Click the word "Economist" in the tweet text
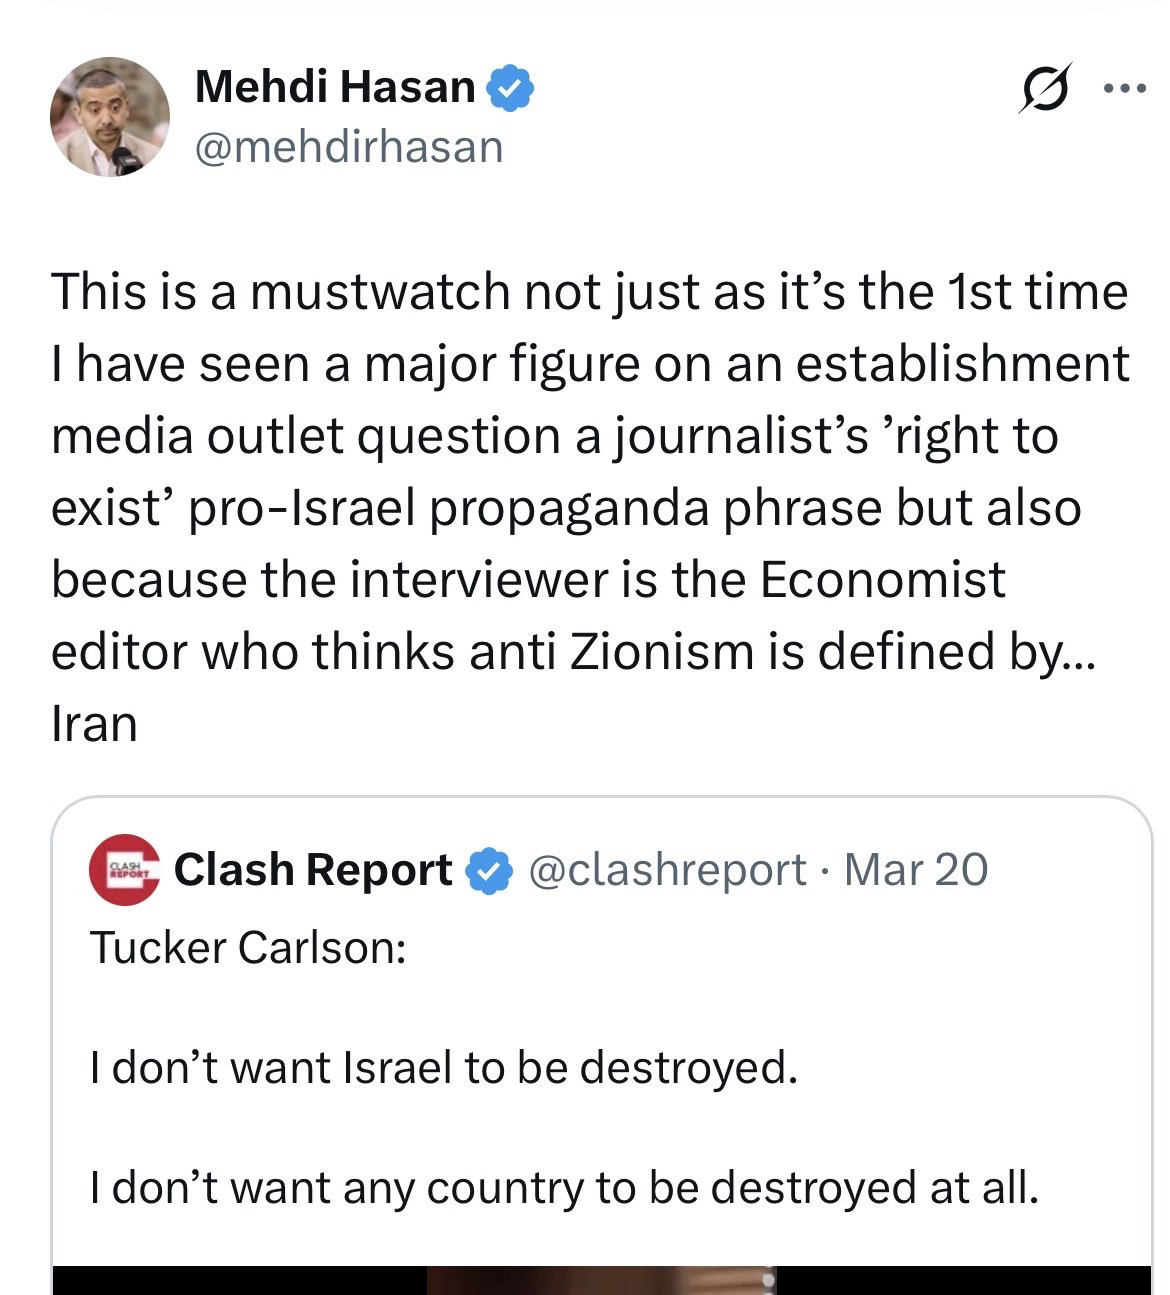The image size is (1170, 1295). point(882,580)
